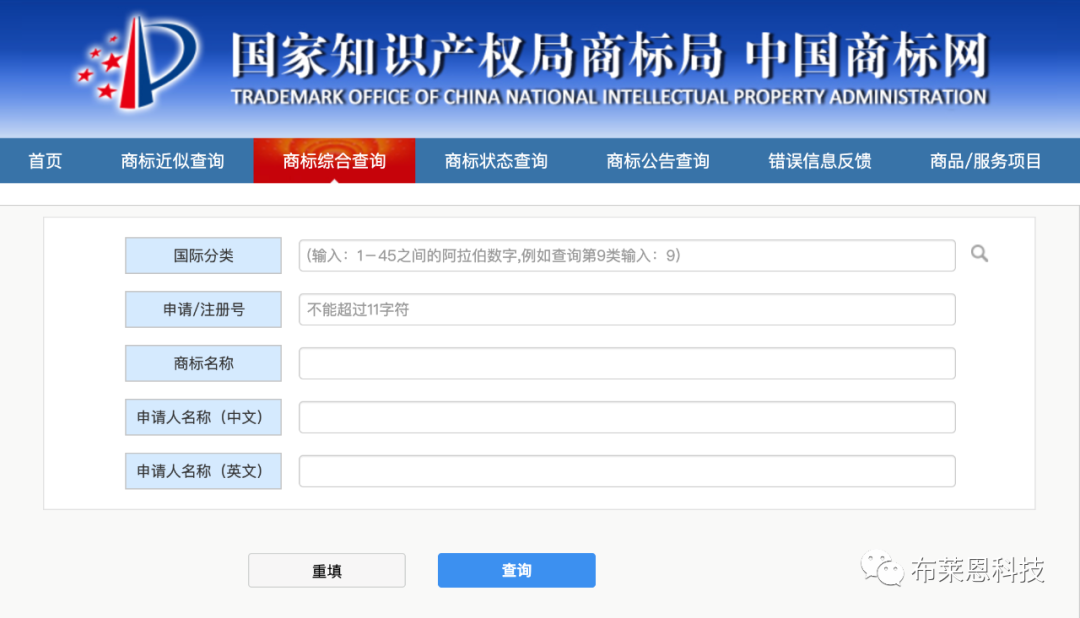Focus the 申请人名称（中文） input field
This screenshot has height=618, width=1080.
click(627, 417)
